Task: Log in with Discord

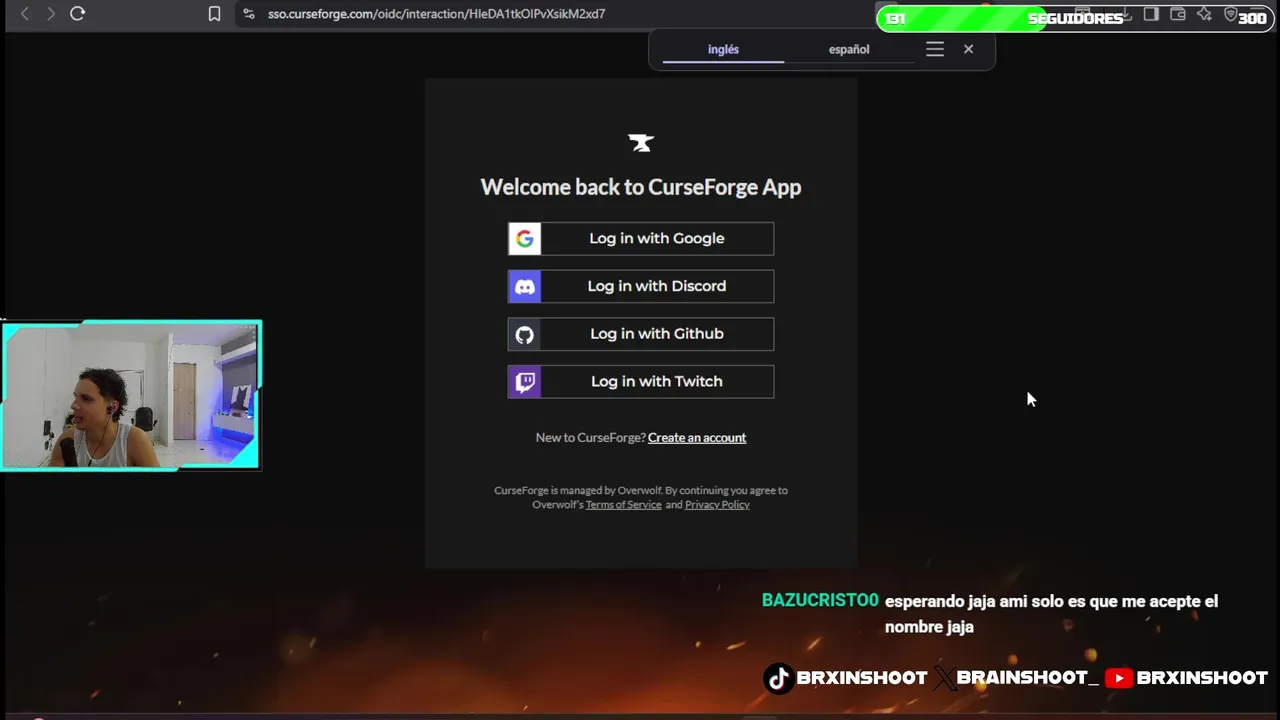Action: tap(641, 286)
